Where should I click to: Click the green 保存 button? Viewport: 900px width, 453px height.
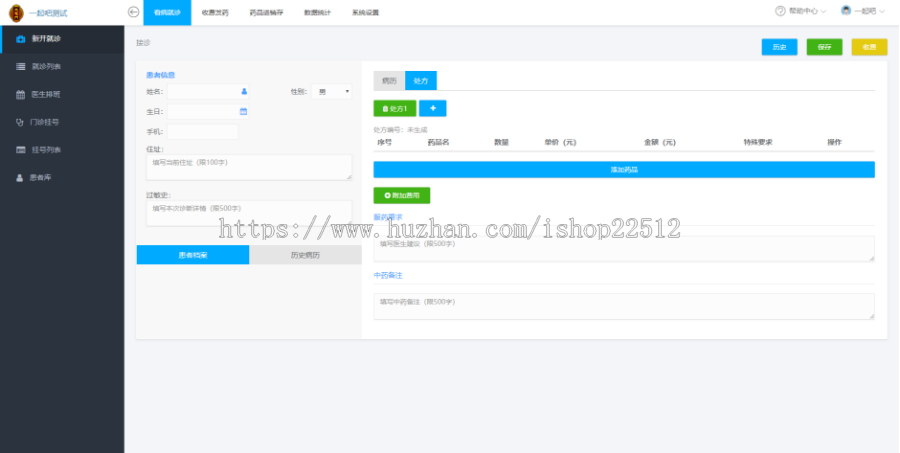(824, 47)
